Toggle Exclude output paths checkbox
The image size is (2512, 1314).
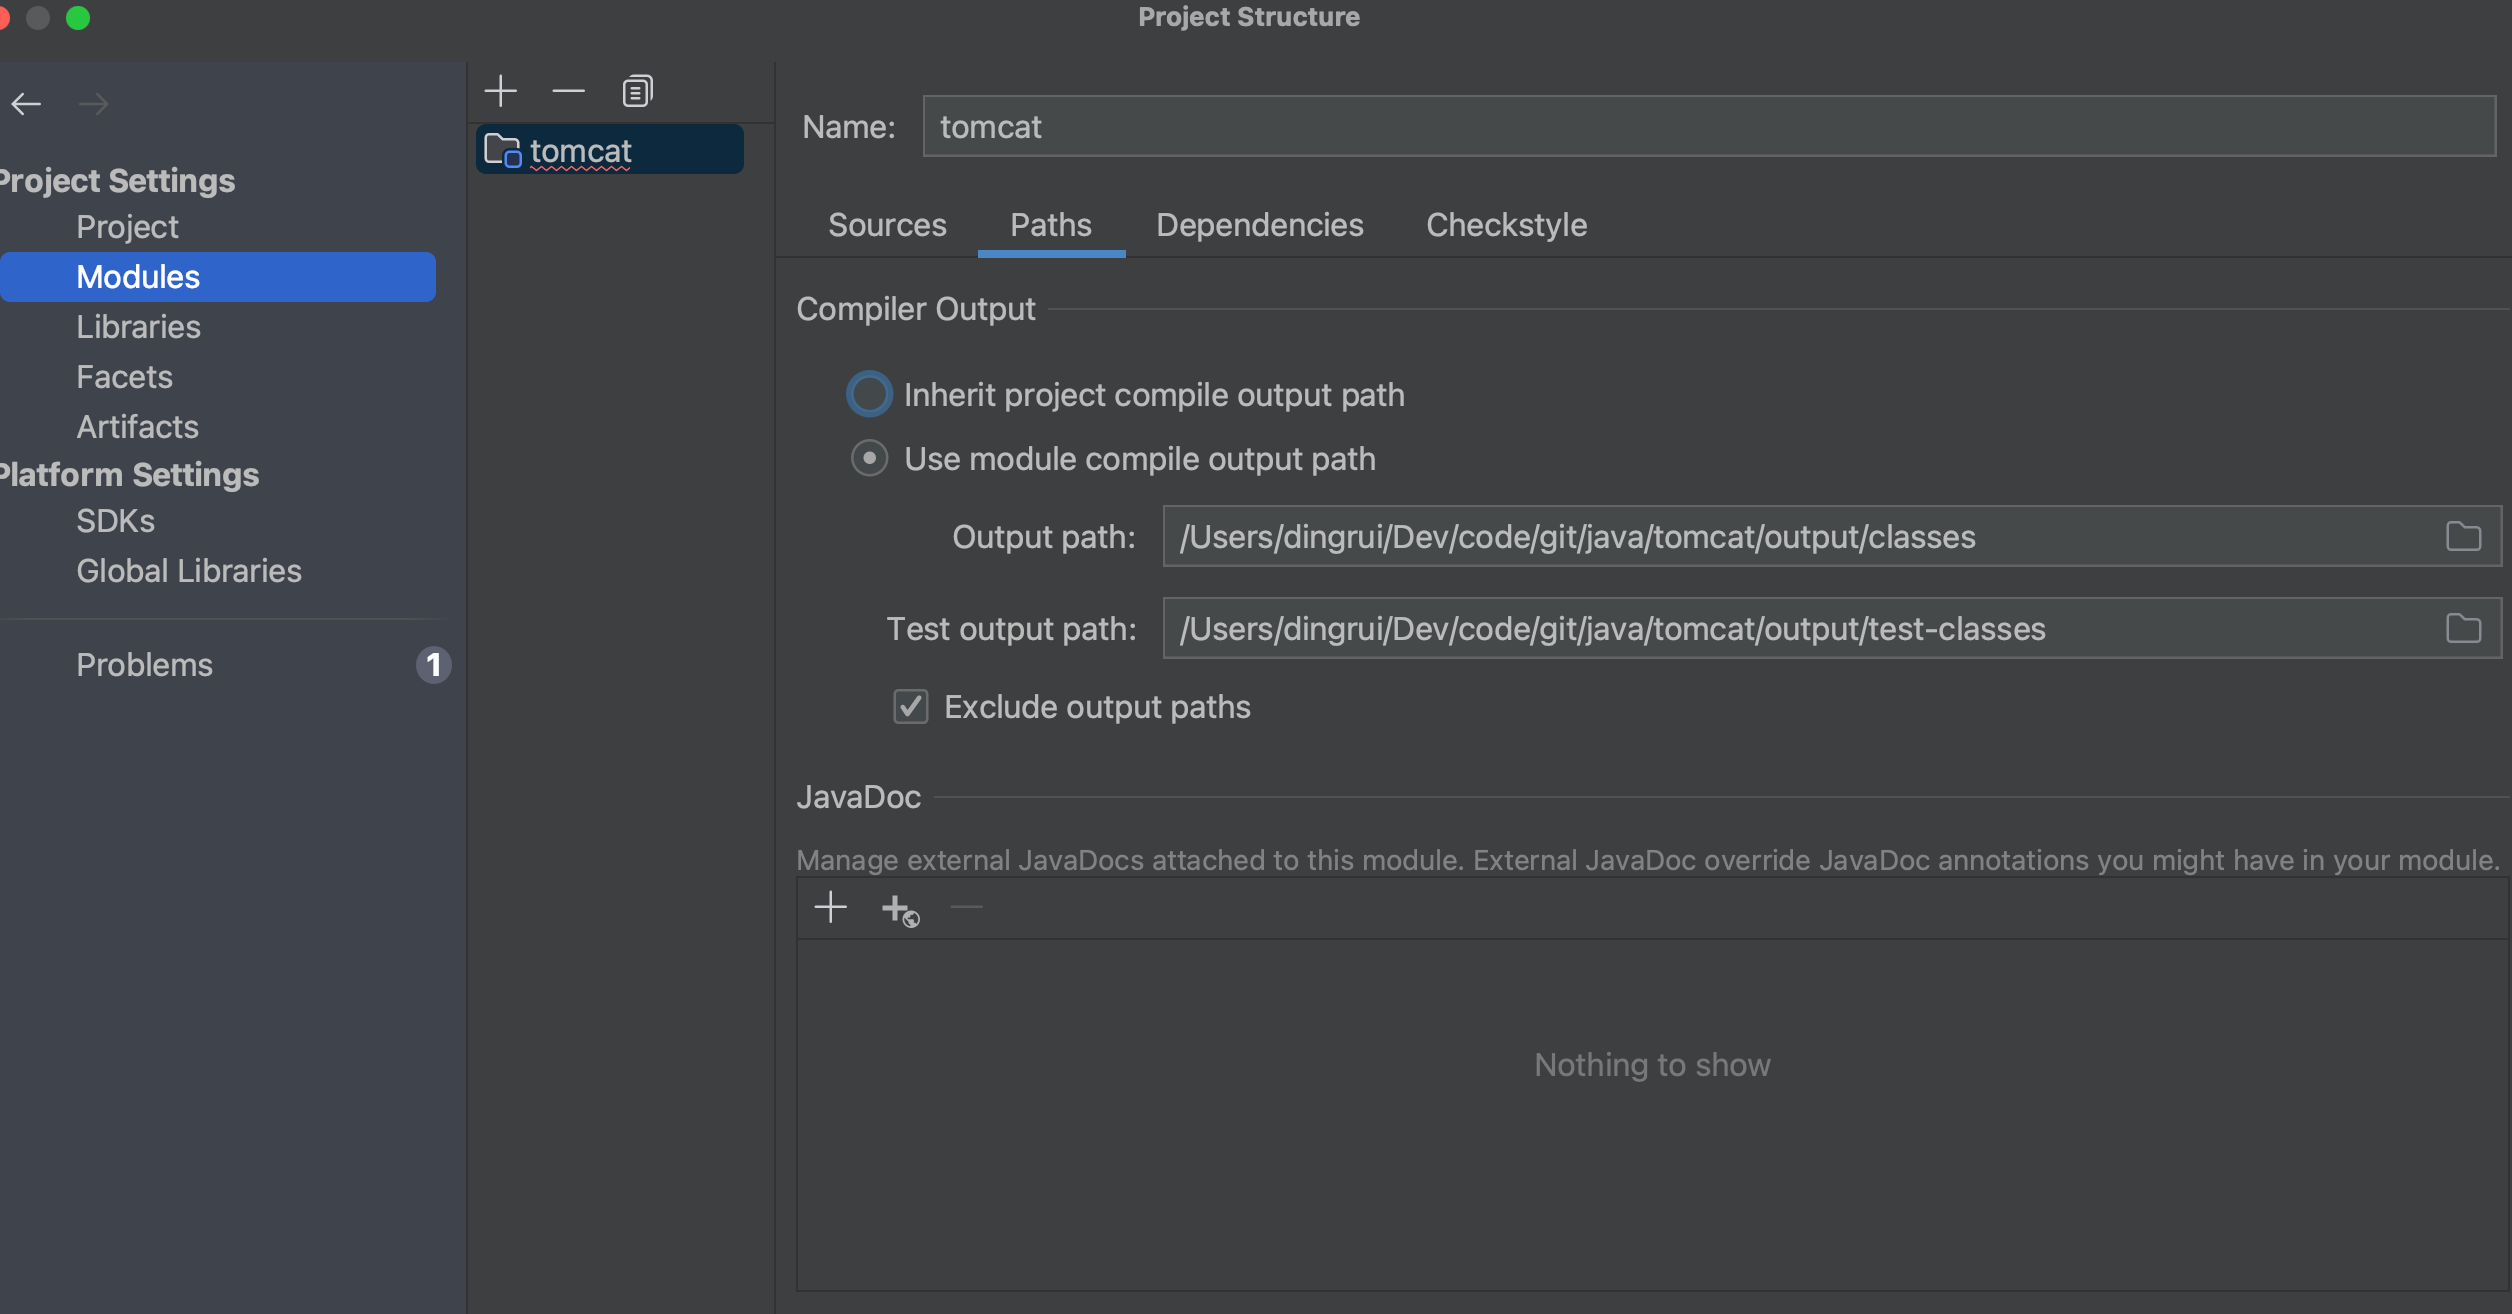[910, 707]
